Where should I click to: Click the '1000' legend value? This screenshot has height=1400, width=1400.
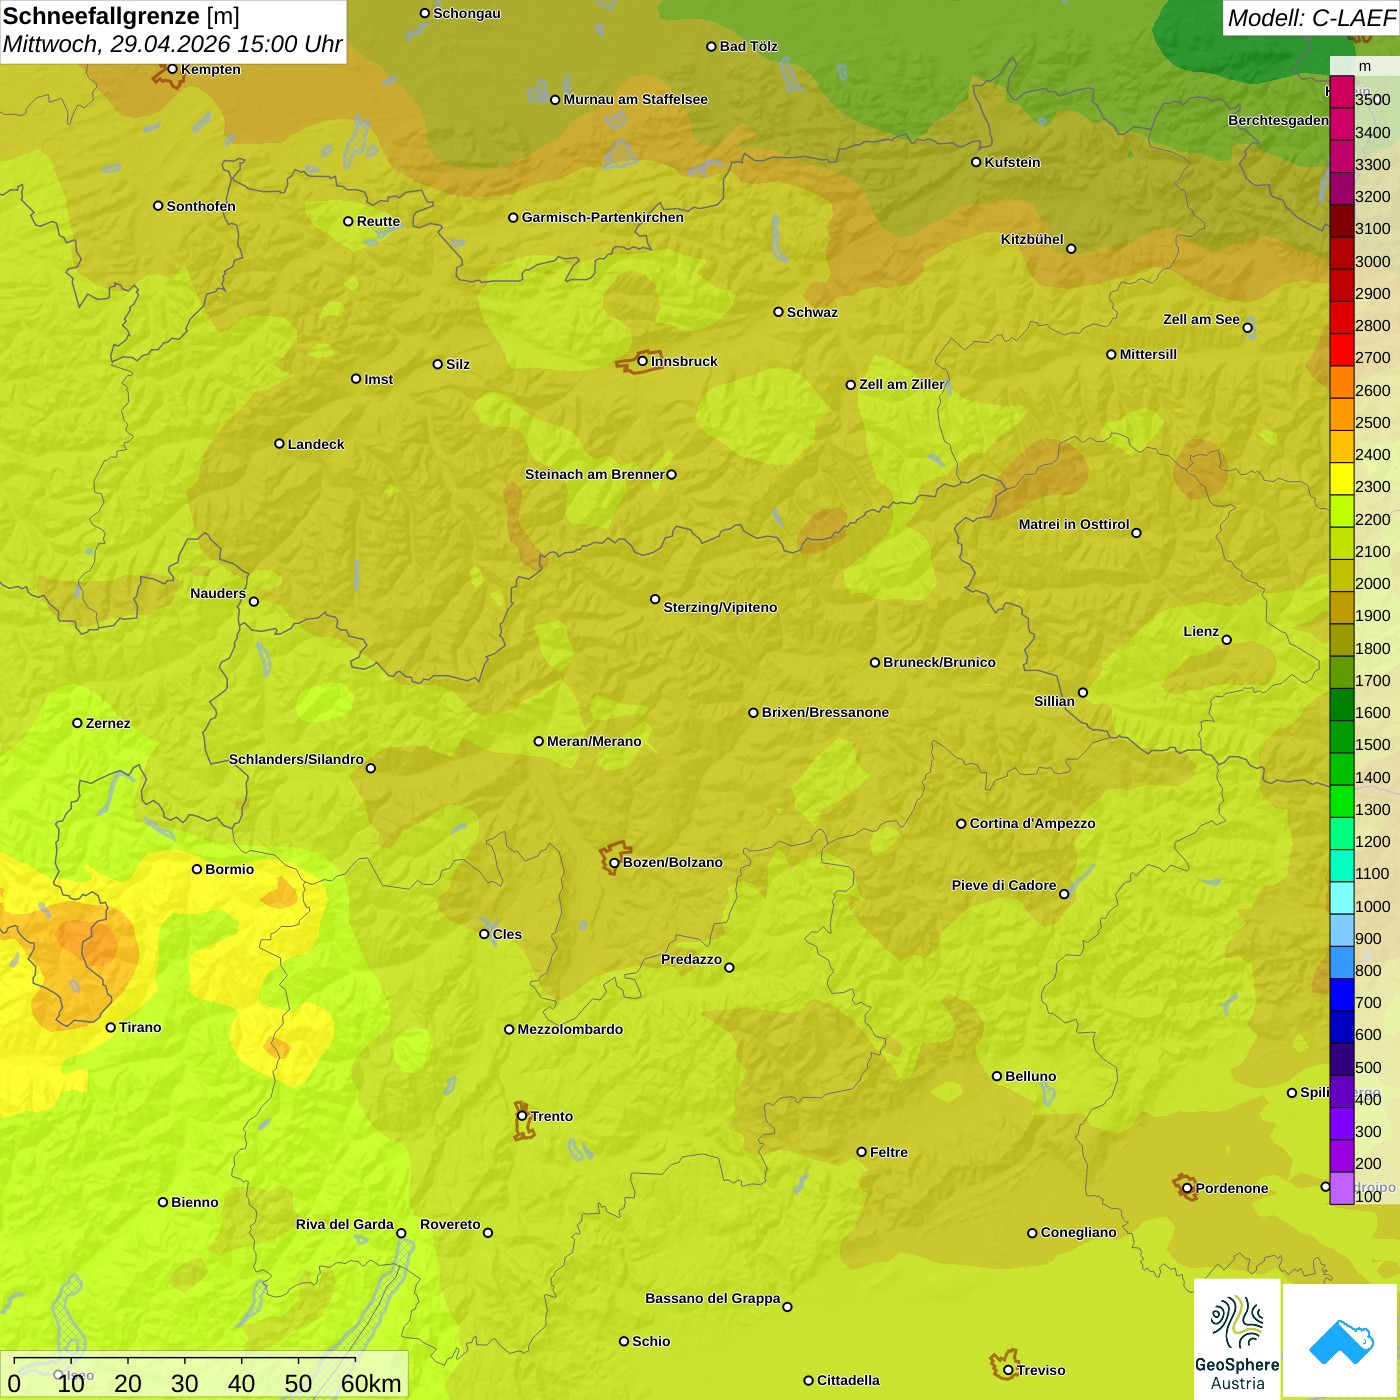coord(1373,907)
